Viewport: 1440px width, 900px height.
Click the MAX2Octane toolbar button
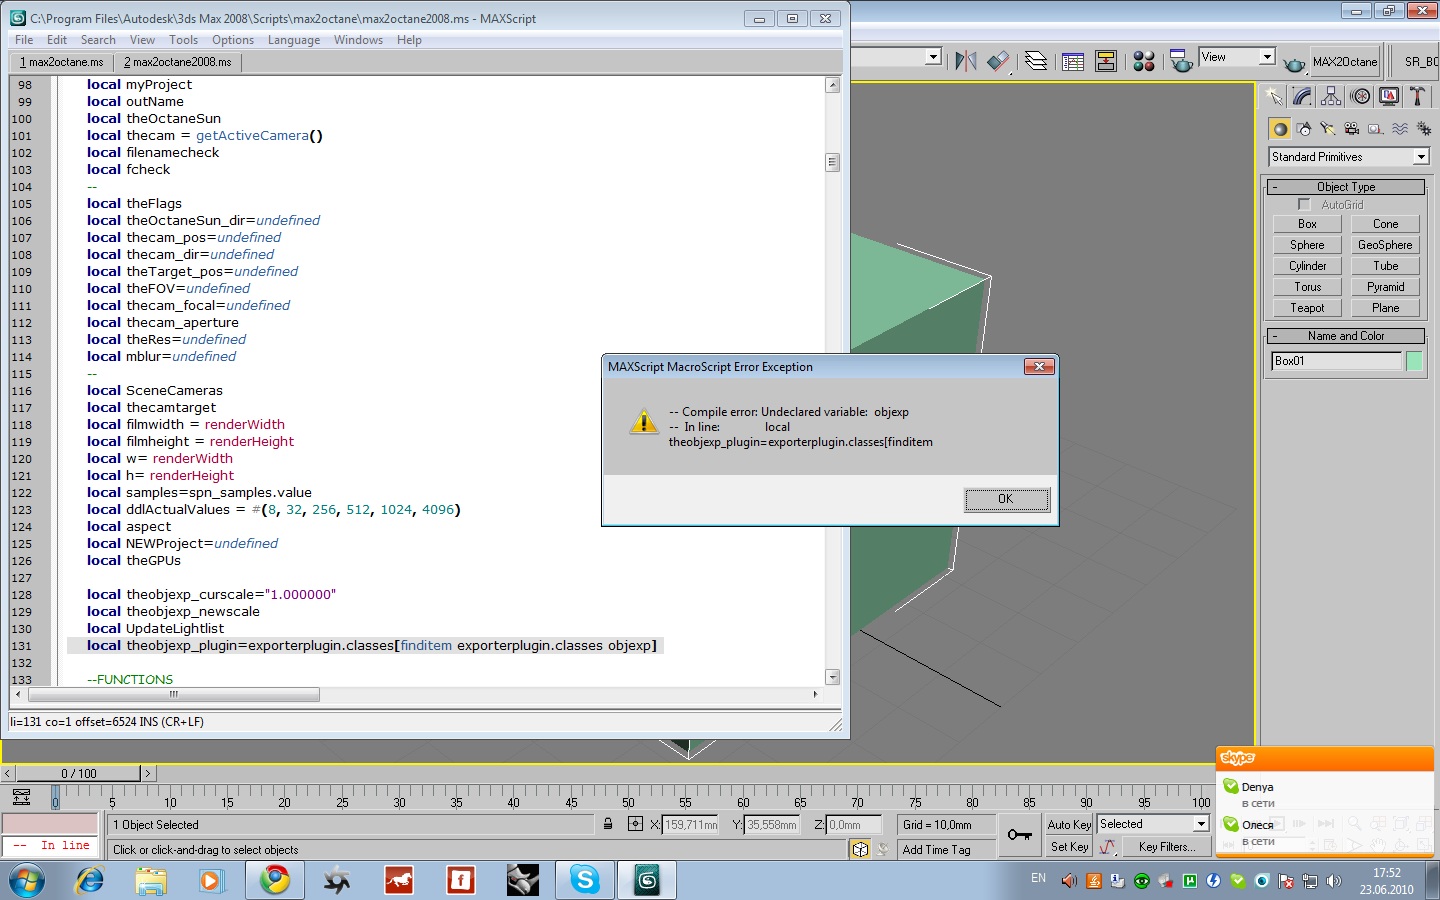[1344, 62]
